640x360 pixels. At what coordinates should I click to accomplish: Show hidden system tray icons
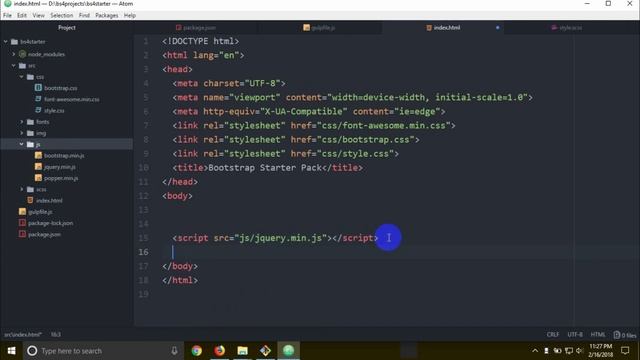[x=535, y=351]
